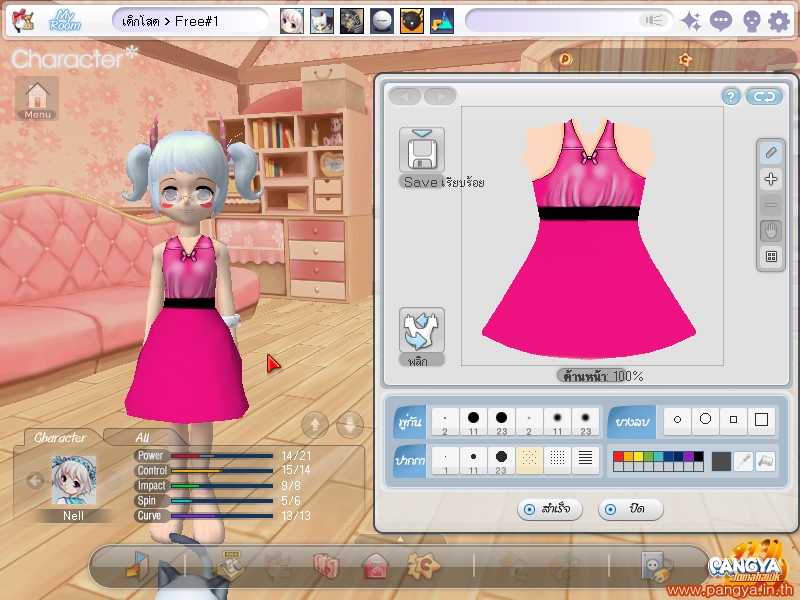Select hard round brush size 23
This screenshot has width=800, height=600.
click(x=502, y=421)
